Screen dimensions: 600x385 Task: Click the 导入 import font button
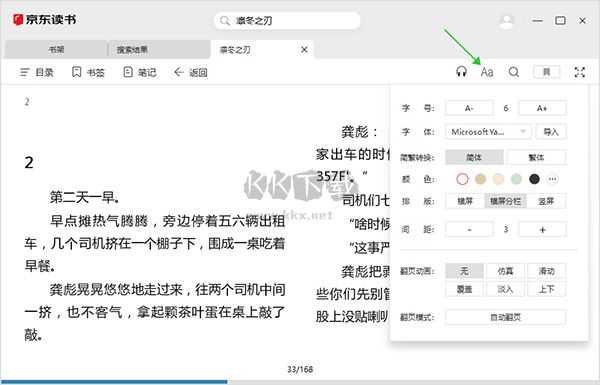coord(551,132)
